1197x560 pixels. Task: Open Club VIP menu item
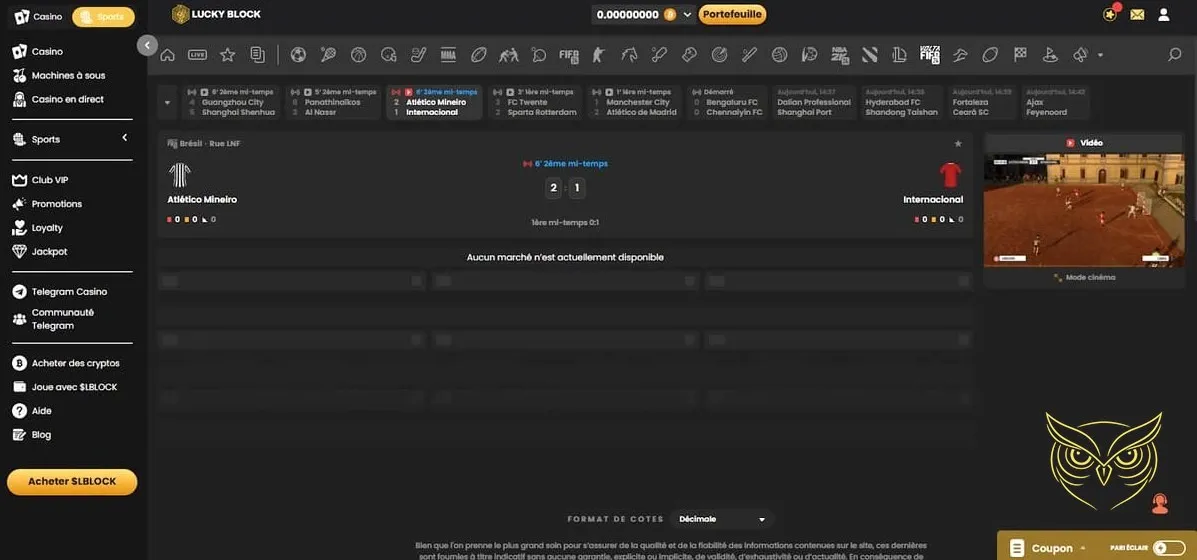pyautogui.click(x=40, y=180)
